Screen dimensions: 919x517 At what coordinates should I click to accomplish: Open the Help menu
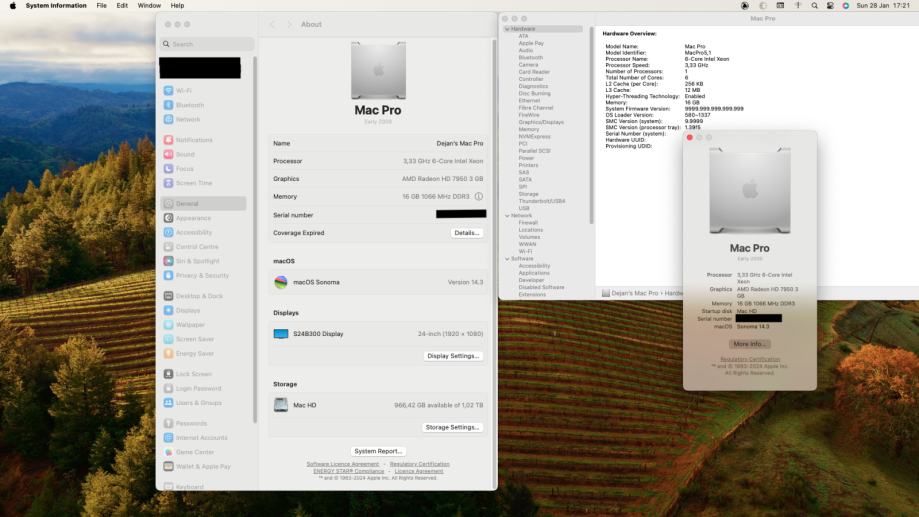(177, 5)
